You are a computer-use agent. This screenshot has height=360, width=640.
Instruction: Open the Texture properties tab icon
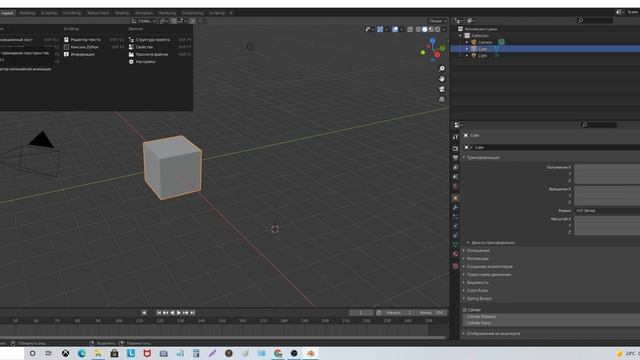coord(456,266)
